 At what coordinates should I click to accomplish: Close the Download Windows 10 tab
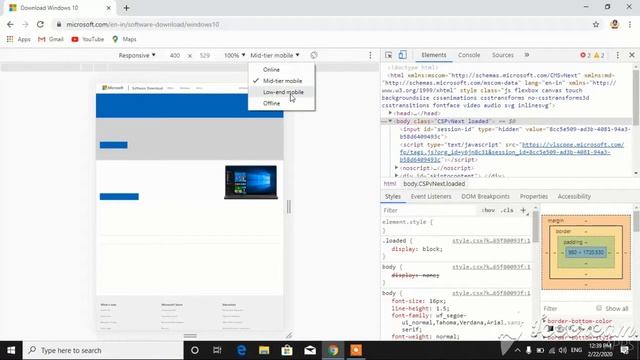coord(109,8)
